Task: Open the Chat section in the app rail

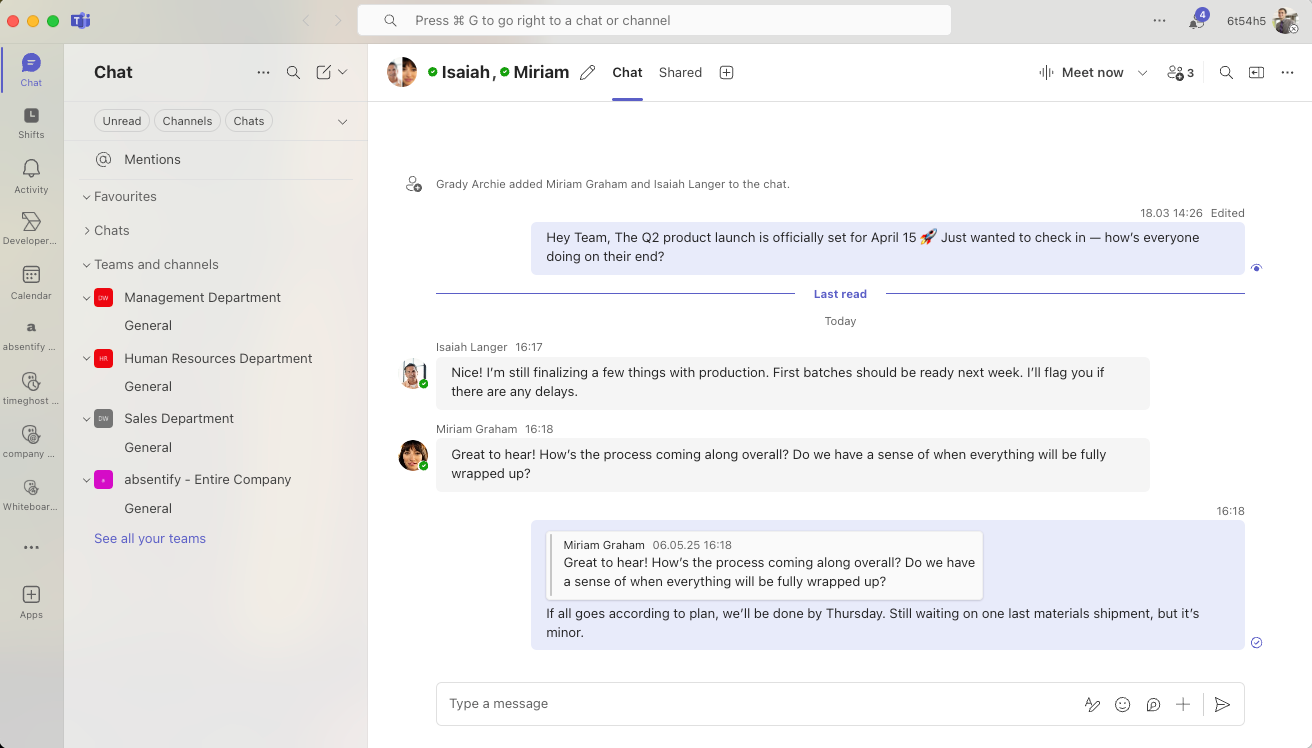Action: tap(31, 70)
